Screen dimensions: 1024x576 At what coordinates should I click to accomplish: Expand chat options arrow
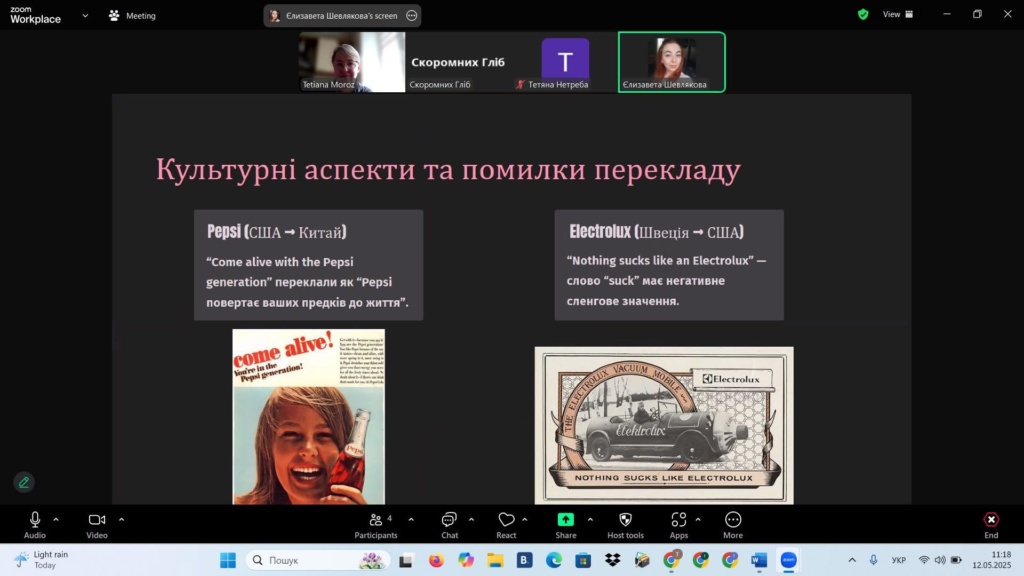(472, 520)
